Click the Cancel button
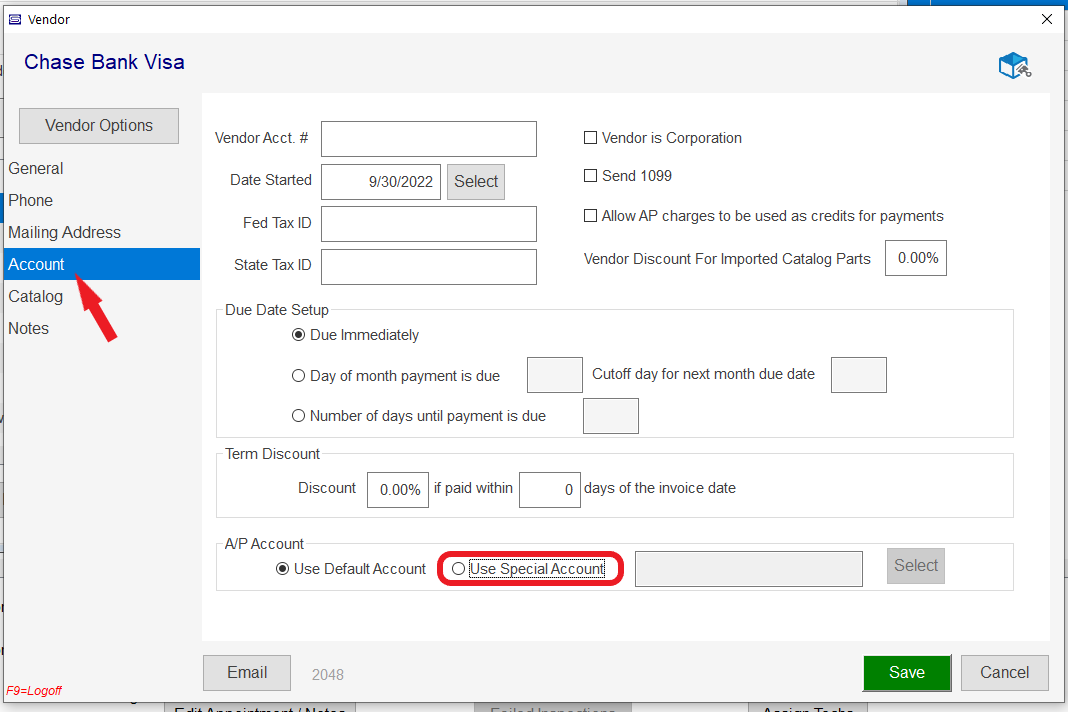The height and width of the screenshot is (712, 1068). [x=1004, y=673]
